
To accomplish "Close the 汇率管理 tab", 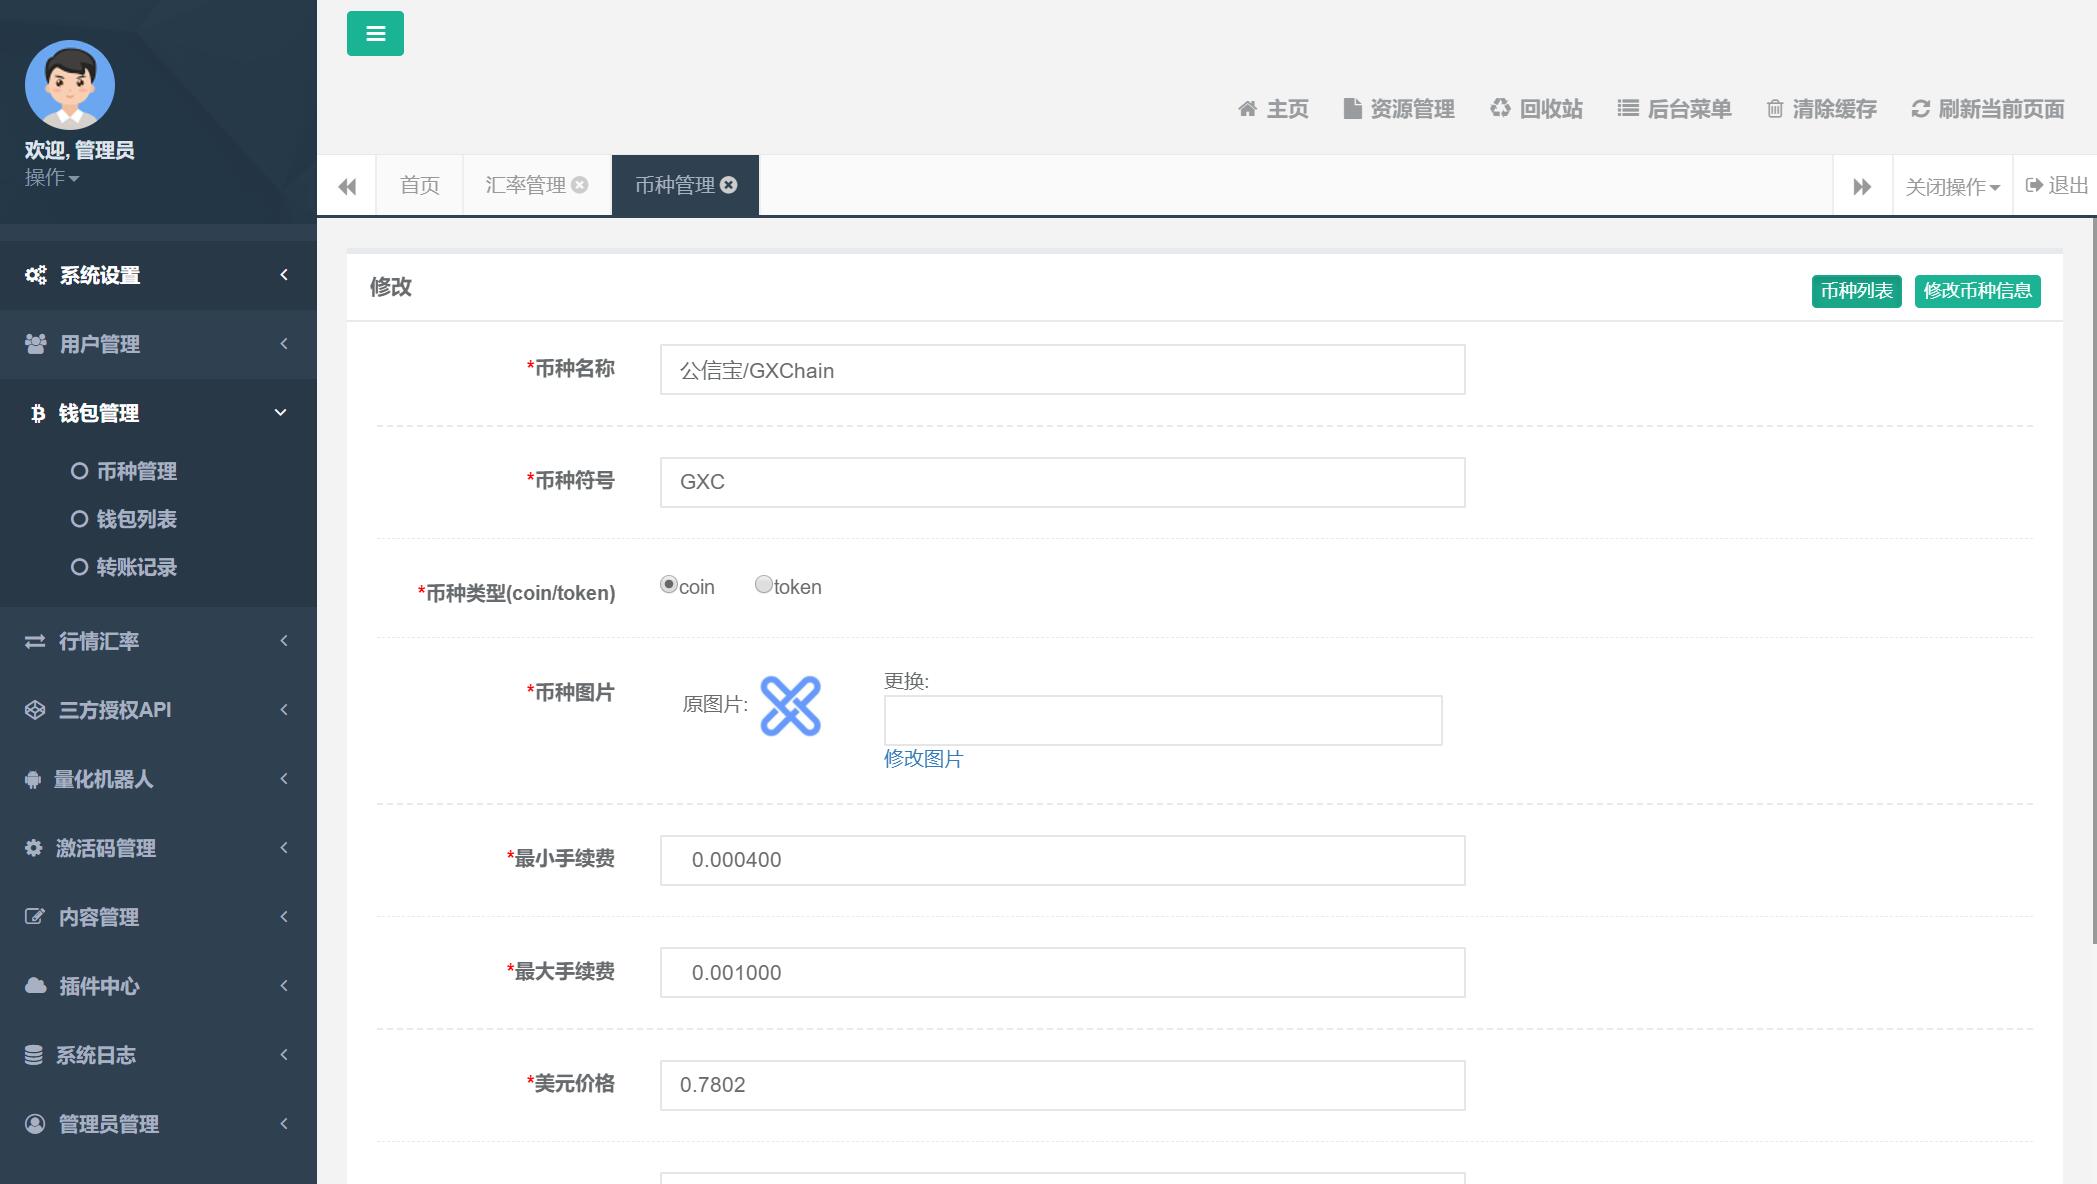I will coord(580,185).
